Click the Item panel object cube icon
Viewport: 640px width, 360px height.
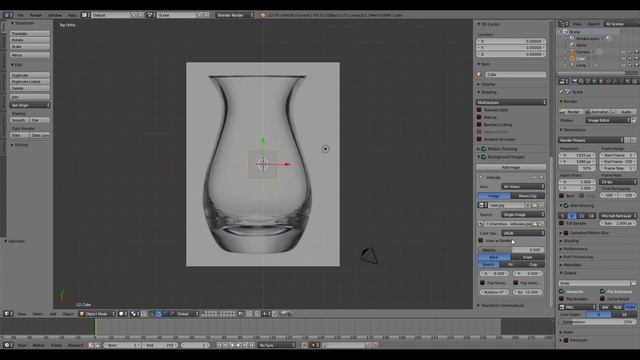(x=480, y=74)
